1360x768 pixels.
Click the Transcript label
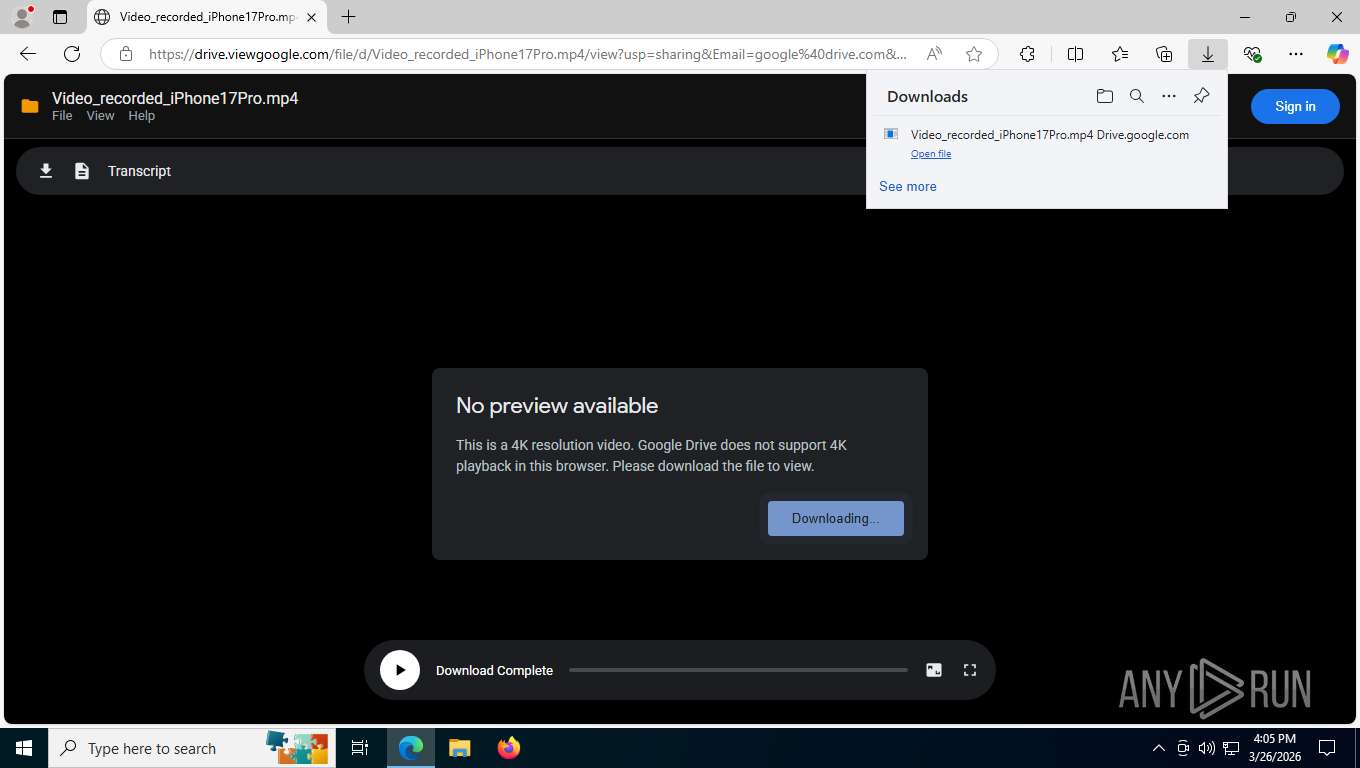point(139,171)
